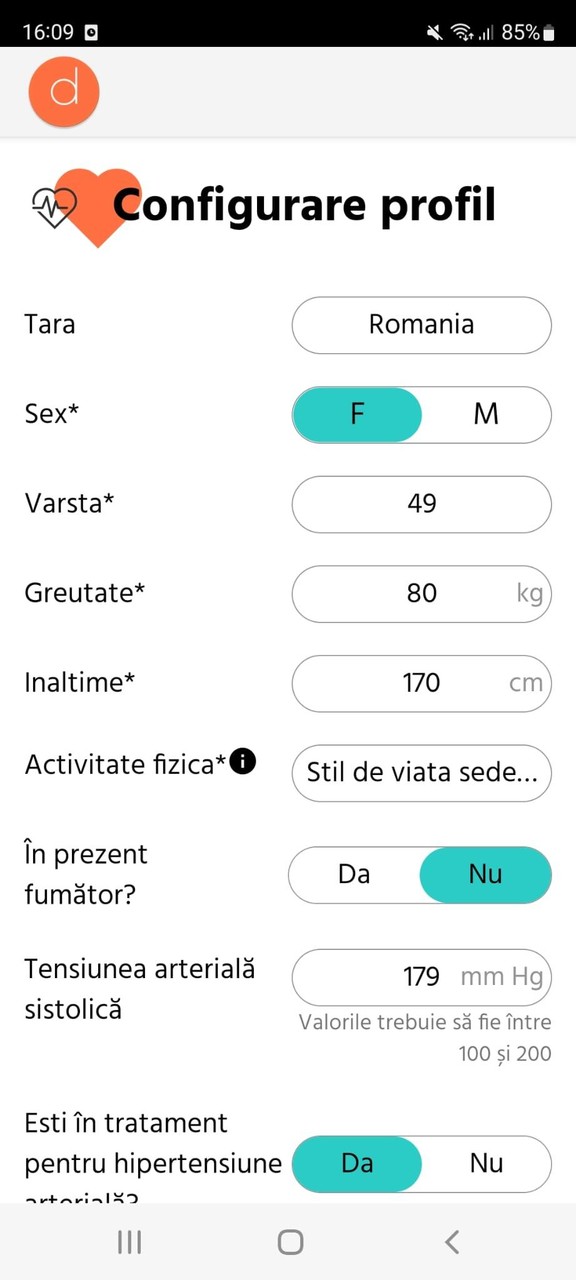Select M for Sex

tap(486, 414)
